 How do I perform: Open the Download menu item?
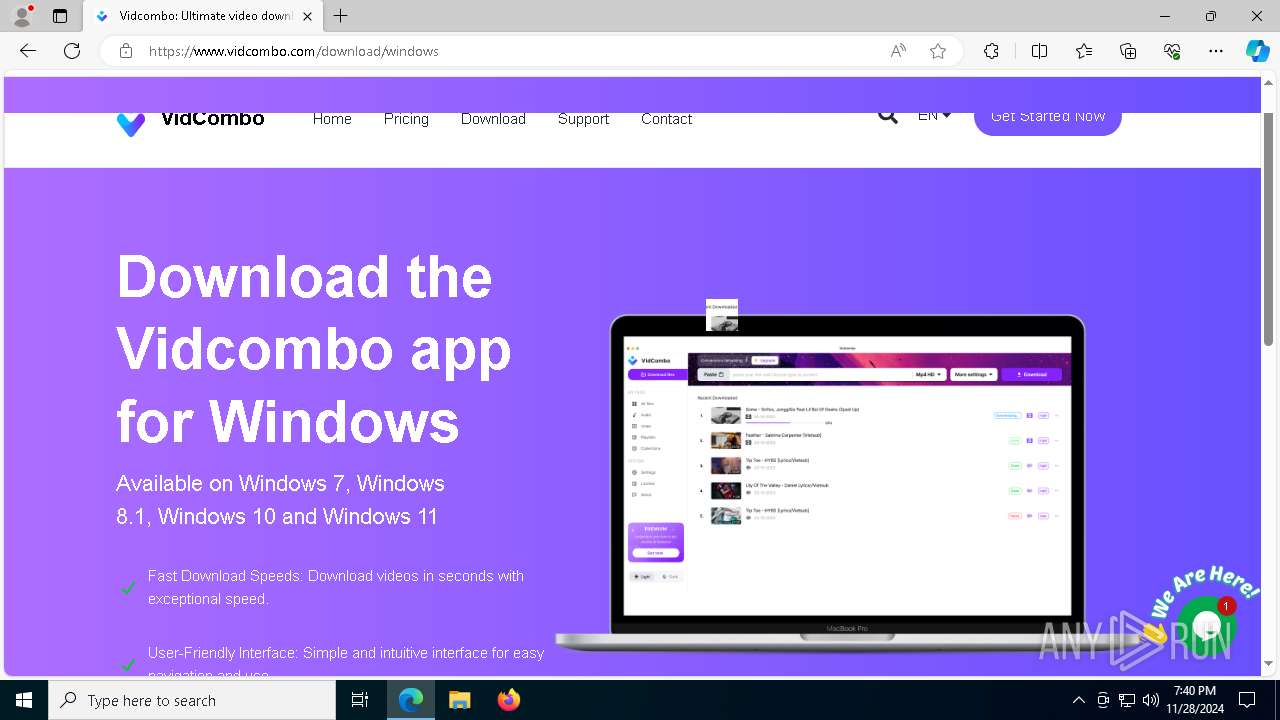(493, 119)
